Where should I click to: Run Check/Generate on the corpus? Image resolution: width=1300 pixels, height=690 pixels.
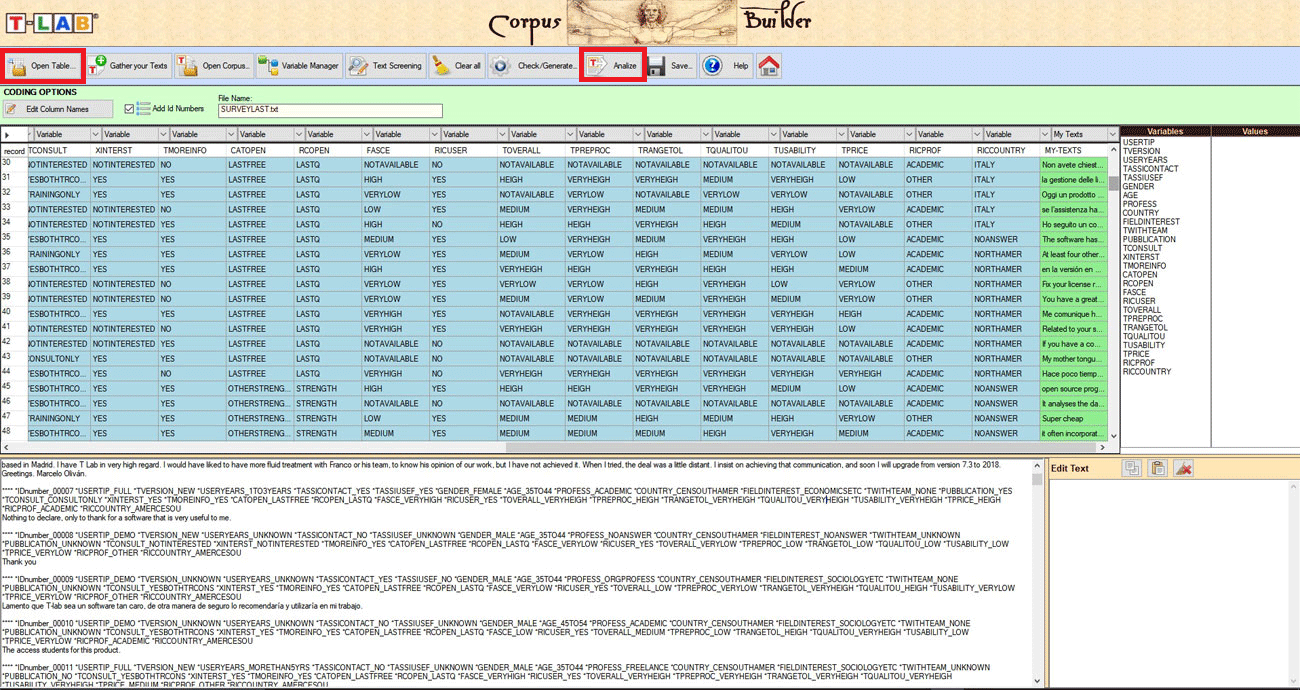click(x=533, y=66)
